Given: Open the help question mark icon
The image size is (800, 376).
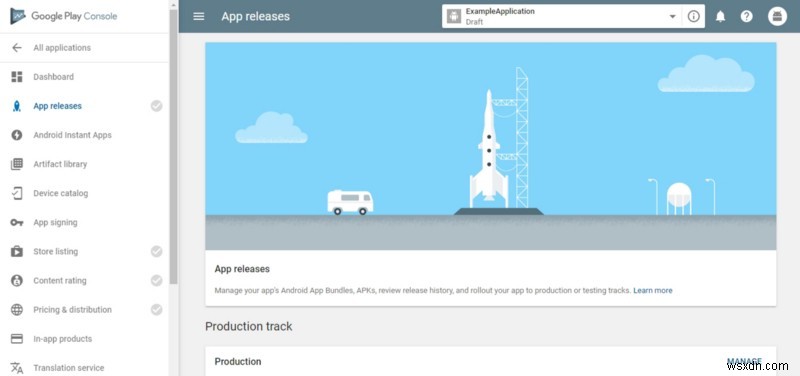Looking at the screenshot, I should 746,16.
